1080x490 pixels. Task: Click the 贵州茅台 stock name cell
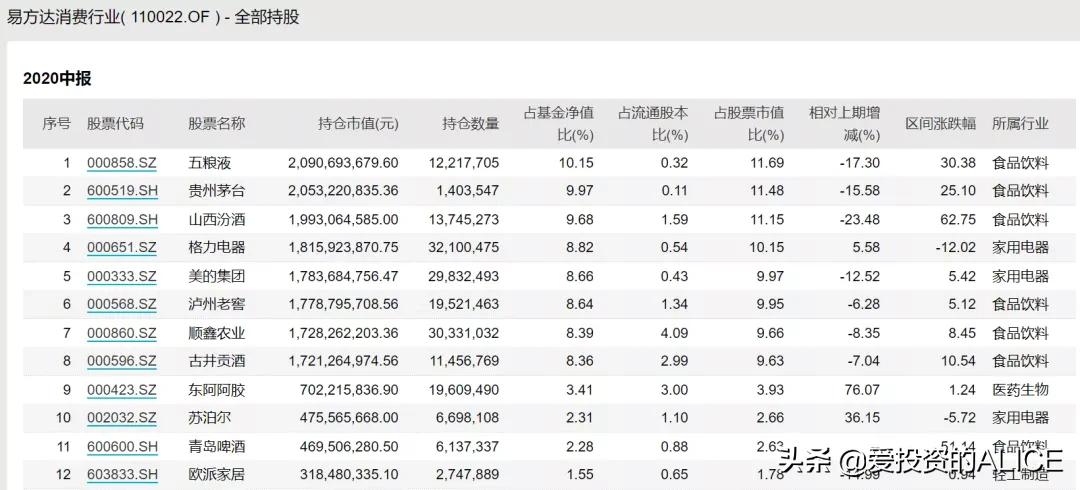click(x=216, y=190)
